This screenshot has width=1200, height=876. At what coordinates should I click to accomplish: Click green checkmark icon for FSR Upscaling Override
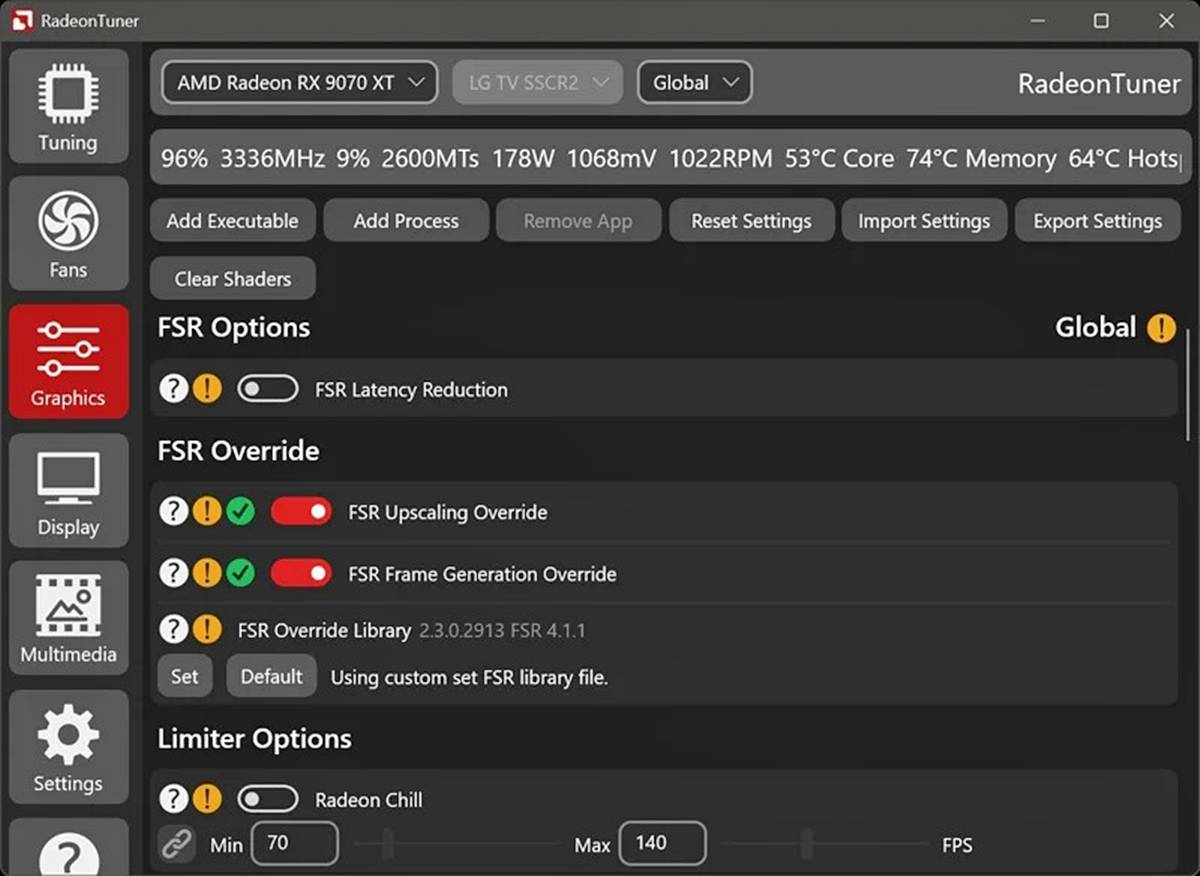click(240, 512)
